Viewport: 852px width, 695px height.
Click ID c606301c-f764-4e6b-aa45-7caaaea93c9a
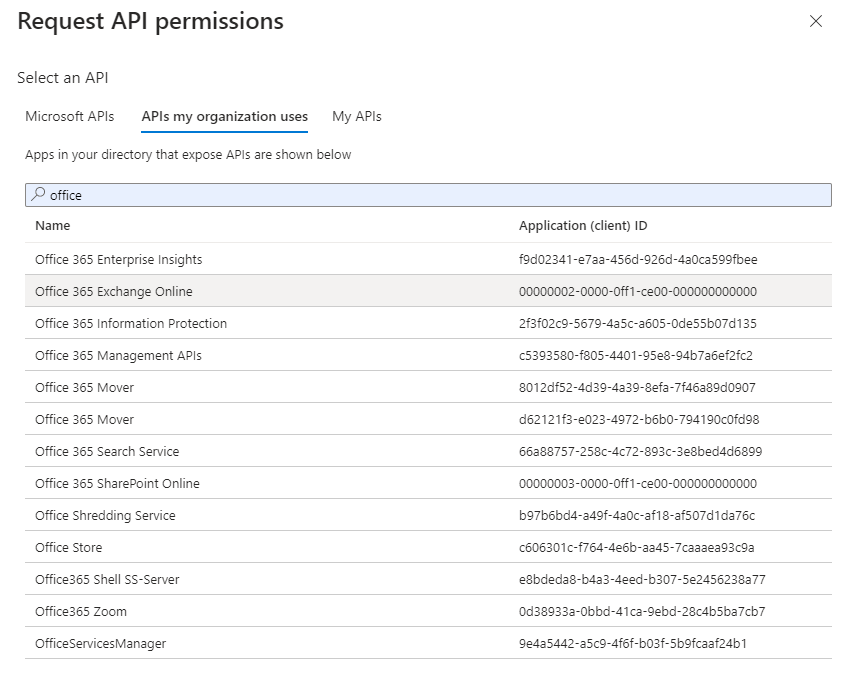coord(637,547)
